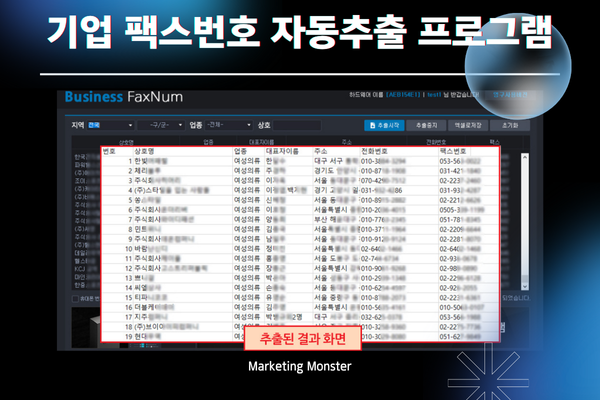Click the 부산 address cell in row 7
This screenshot has height=400, width=600.
336,220
